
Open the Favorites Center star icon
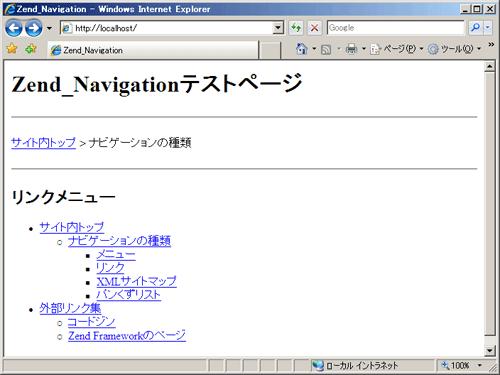tap(12, 49)
